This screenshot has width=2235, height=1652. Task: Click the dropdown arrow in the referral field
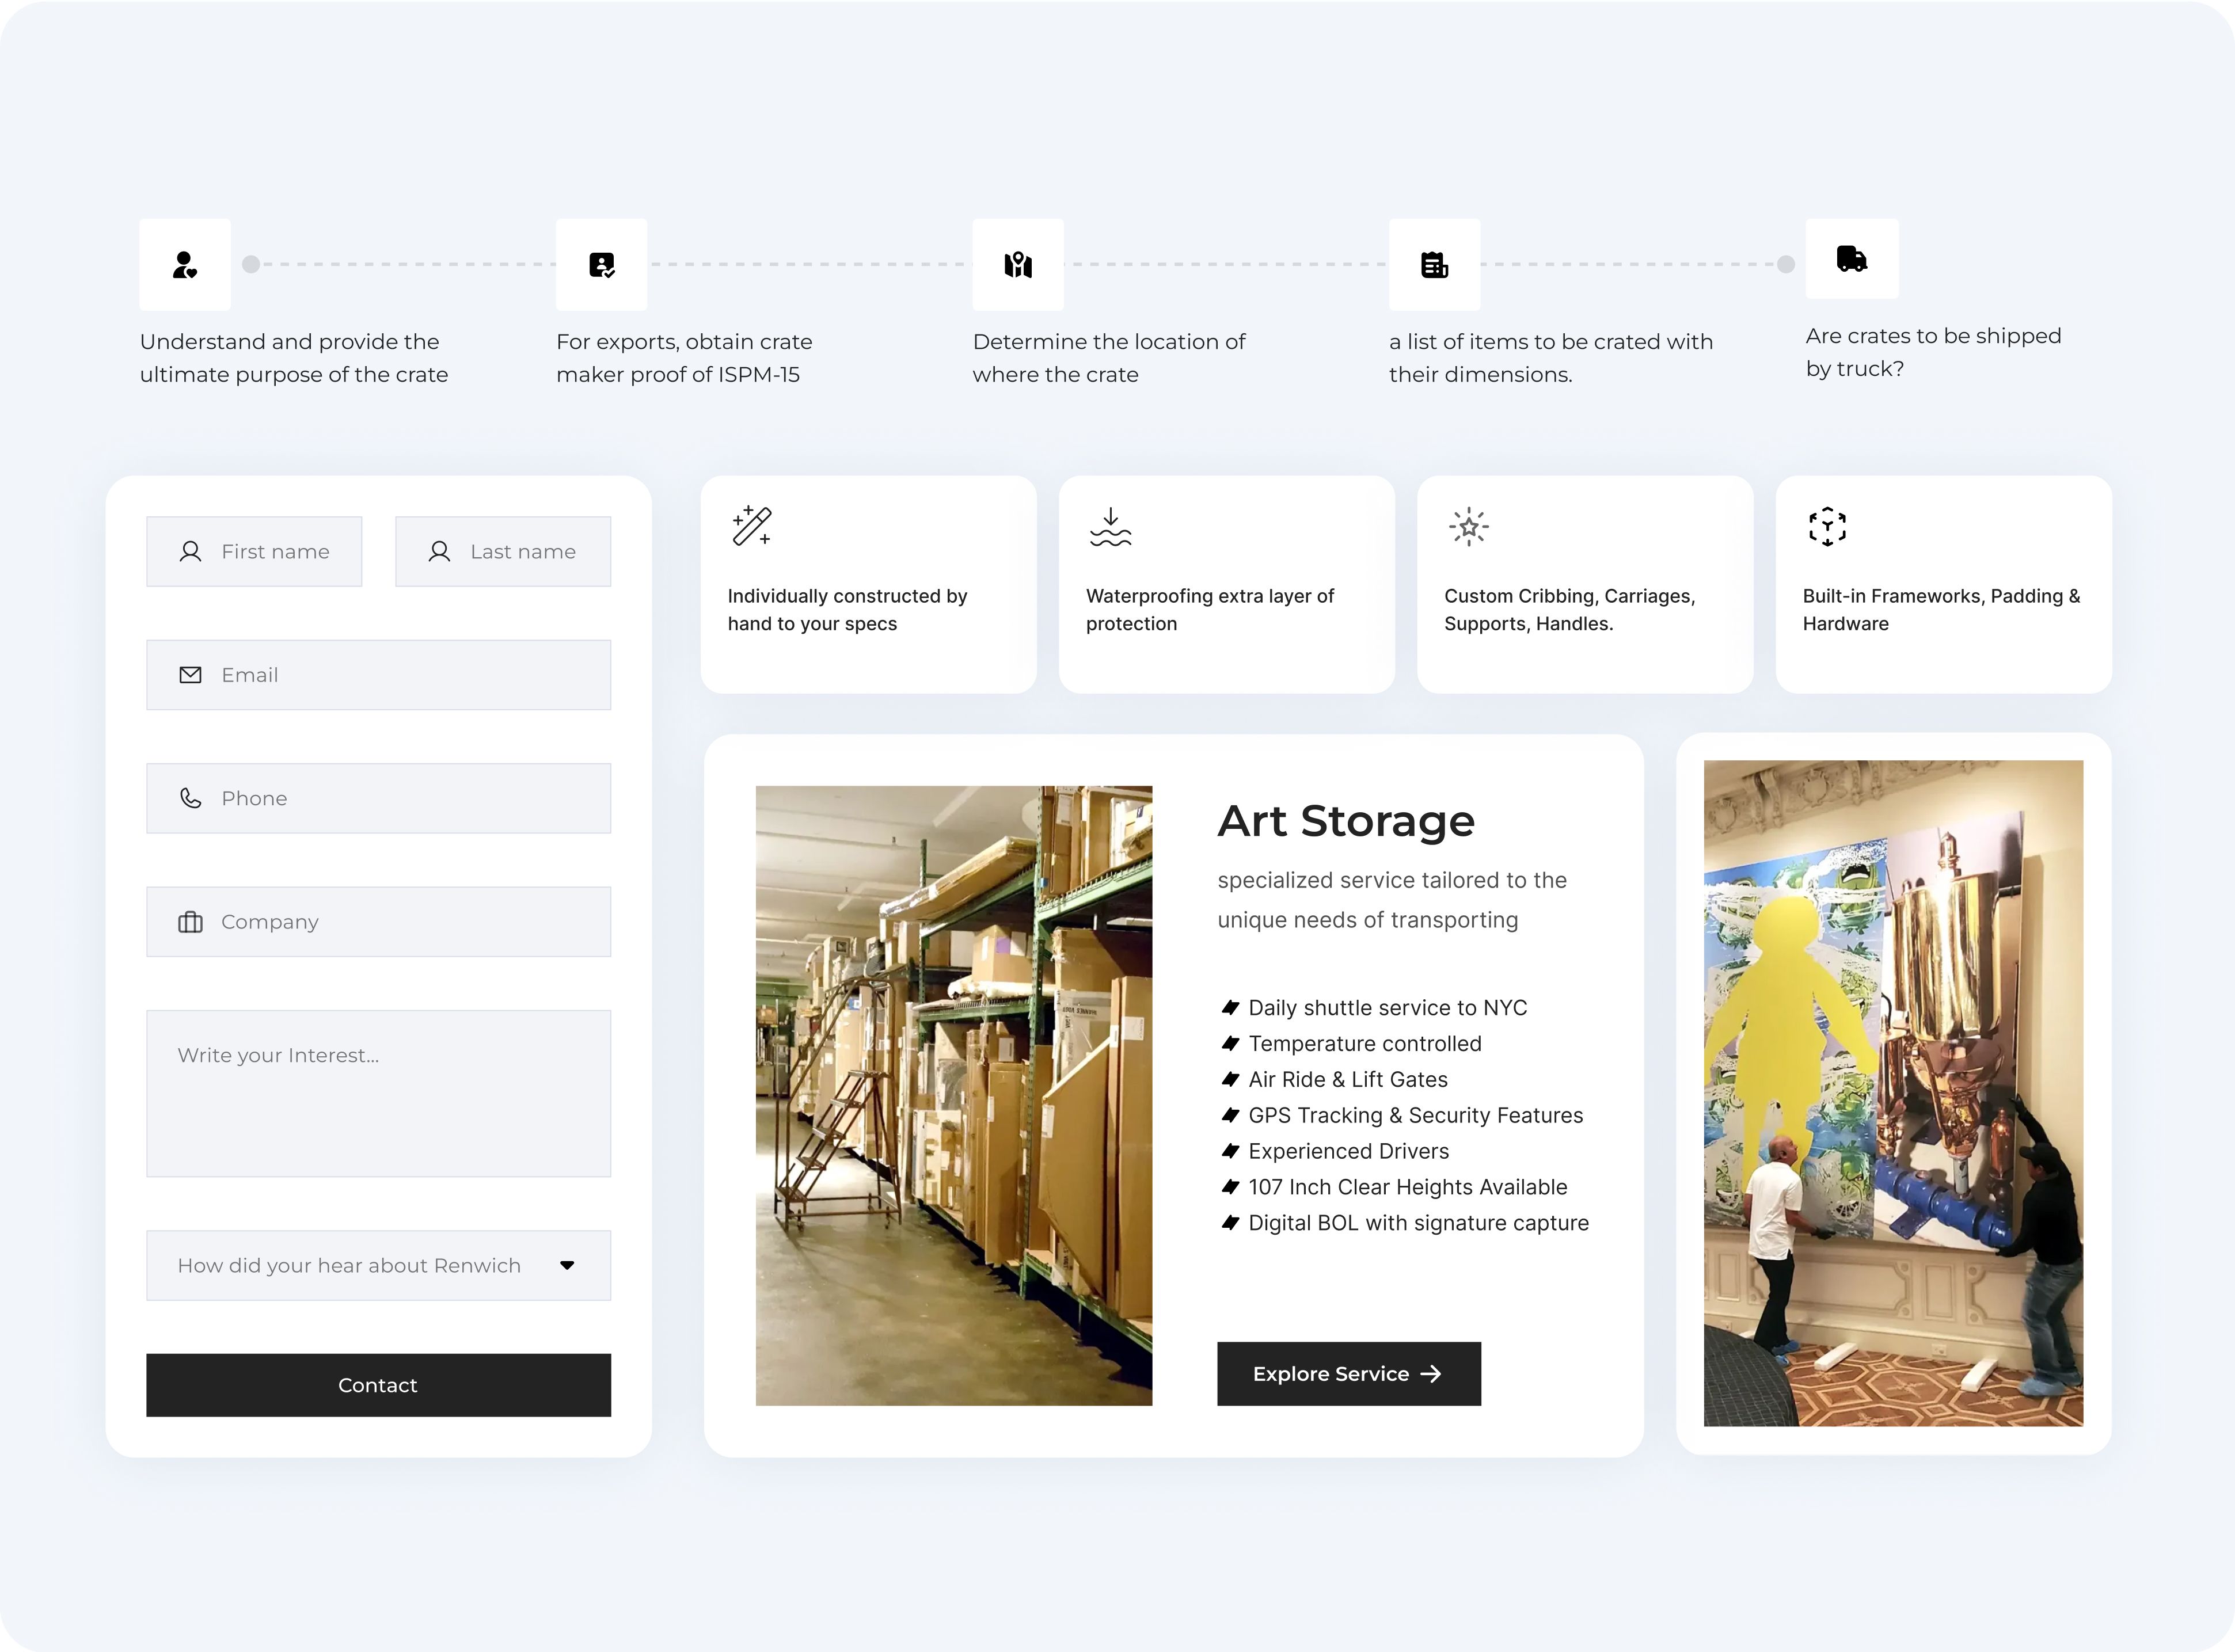[x=567, y=1265]
